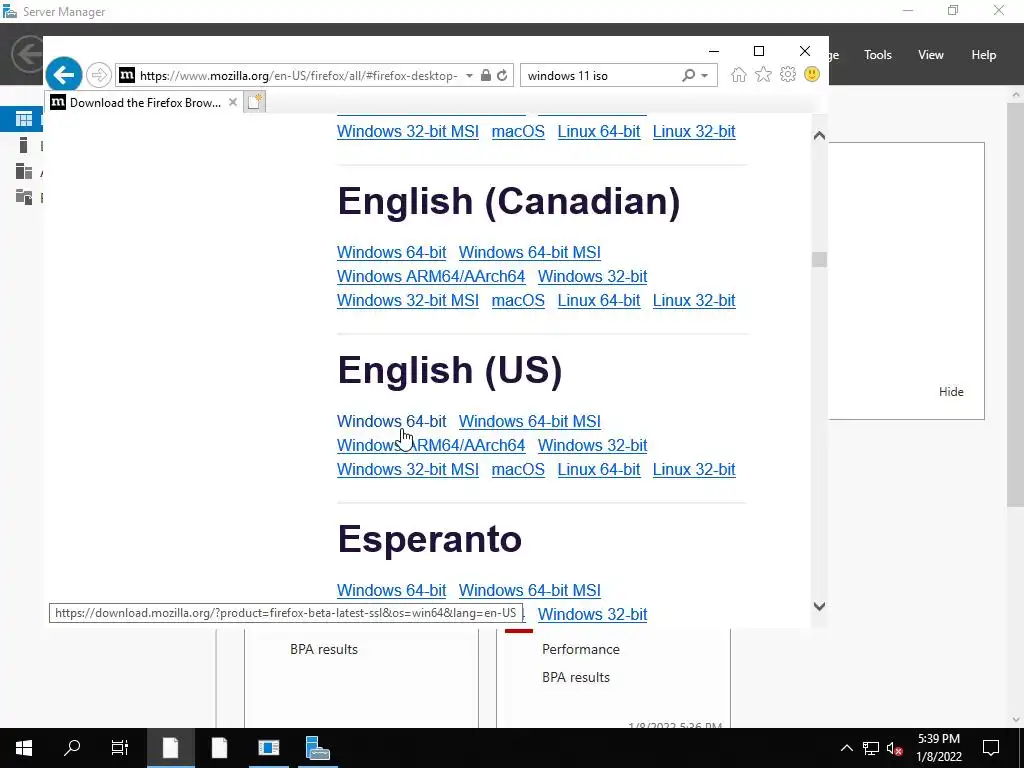1024x768 pixels.
Task: Click the browser vertical scrollbar thumb
Action: (x=820, y=259)
